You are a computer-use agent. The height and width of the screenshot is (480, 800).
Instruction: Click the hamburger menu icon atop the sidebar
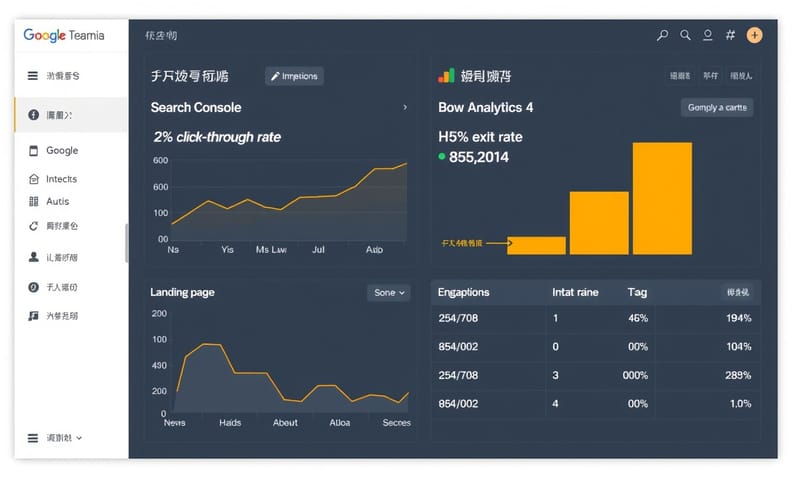click(33, 76)
